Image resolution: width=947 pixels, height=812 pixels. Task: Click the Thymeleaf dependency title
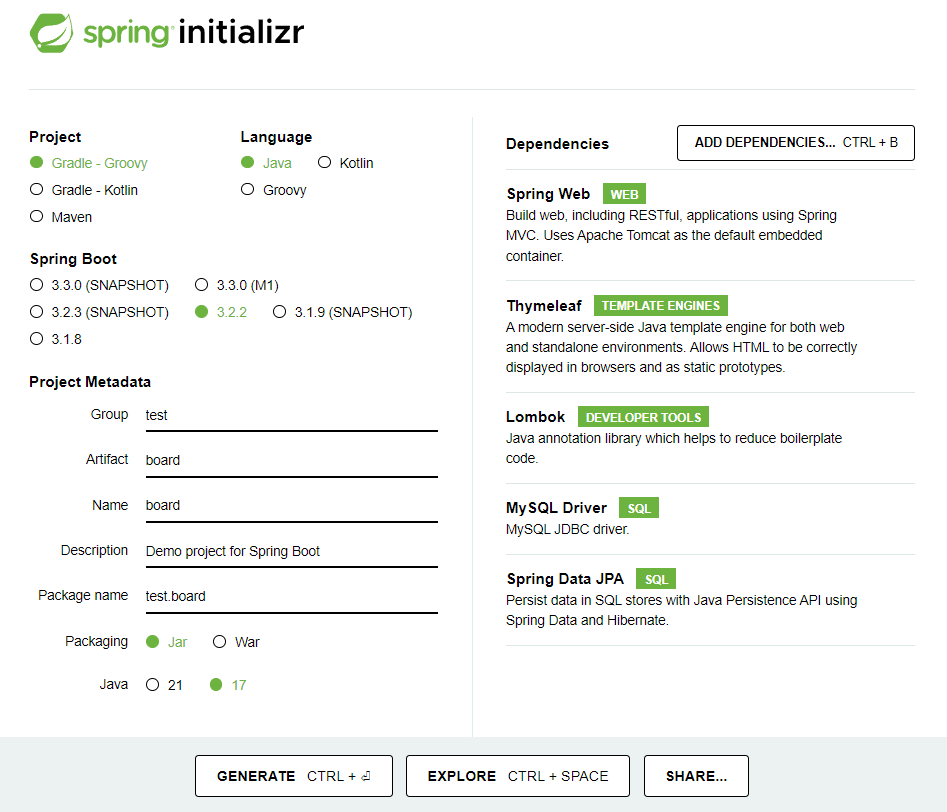(544, 306)
